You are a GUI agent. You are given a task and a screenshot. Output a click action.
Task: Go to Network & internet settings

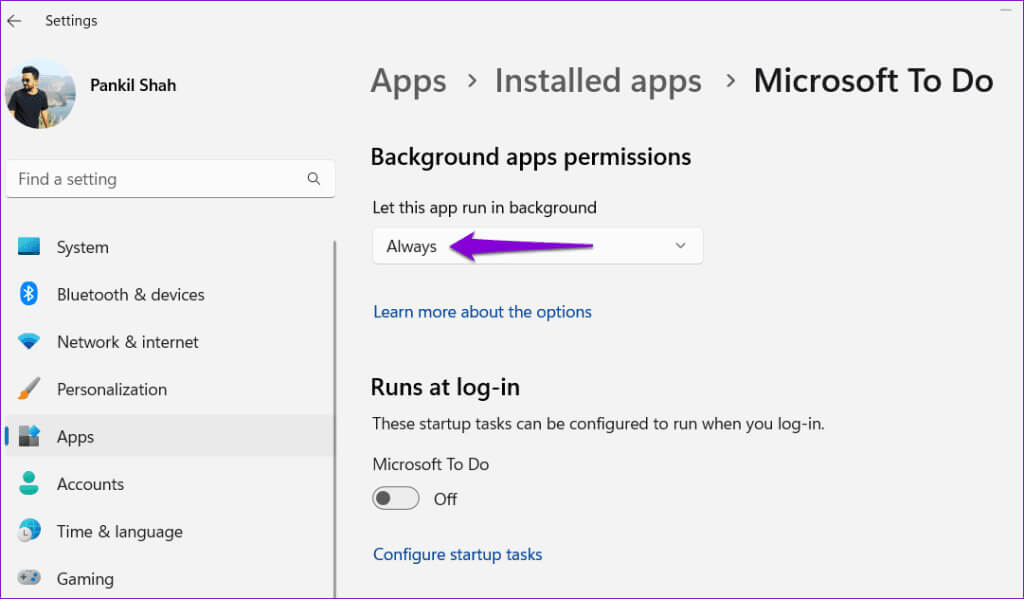(170, 342)
